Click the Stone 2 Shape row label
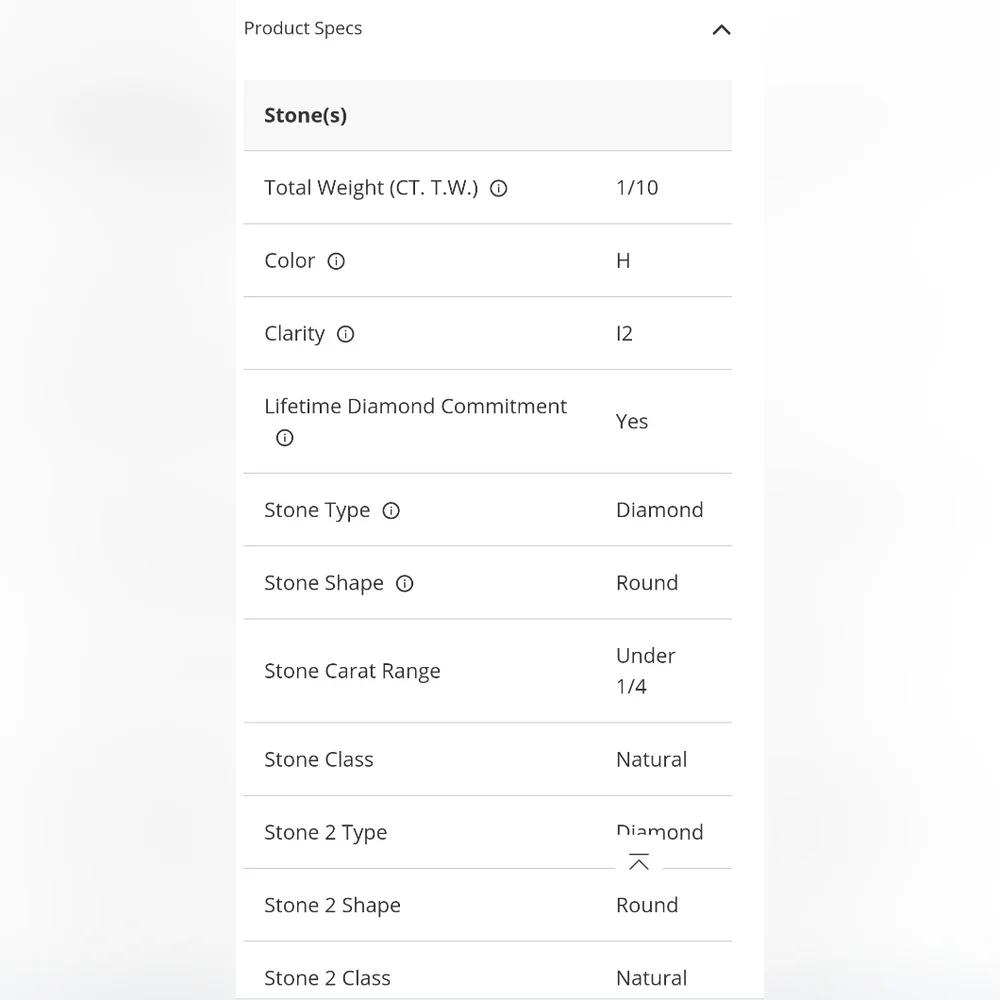 click(332, 905)
